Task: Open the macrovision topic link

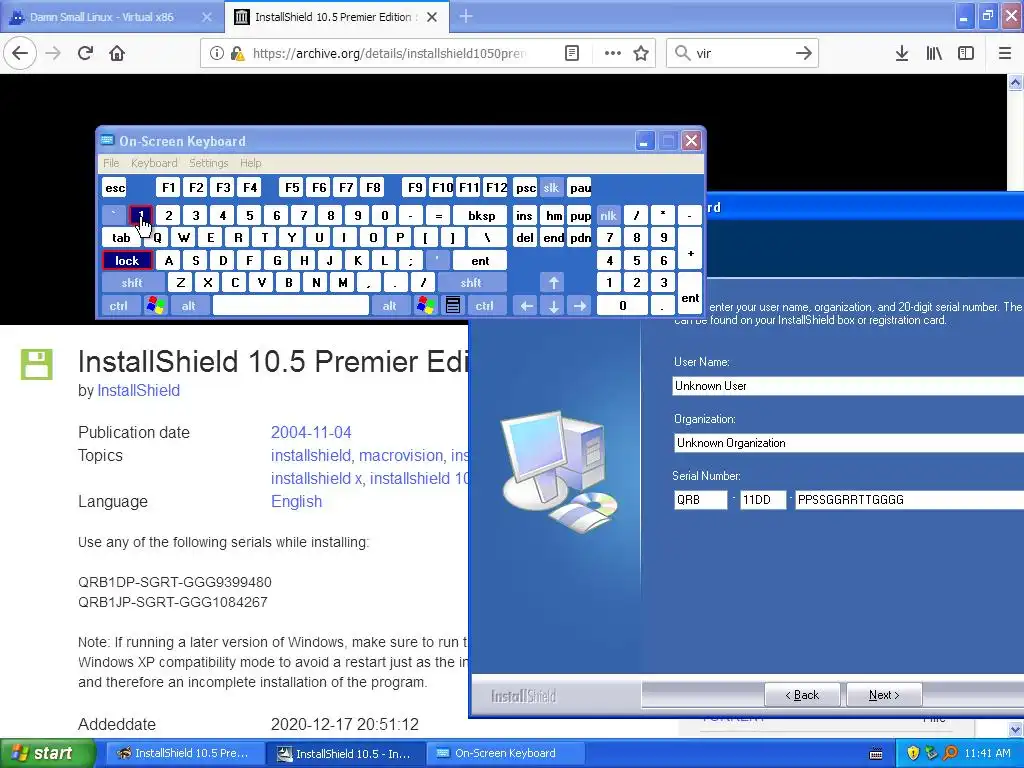Action: 401,455
